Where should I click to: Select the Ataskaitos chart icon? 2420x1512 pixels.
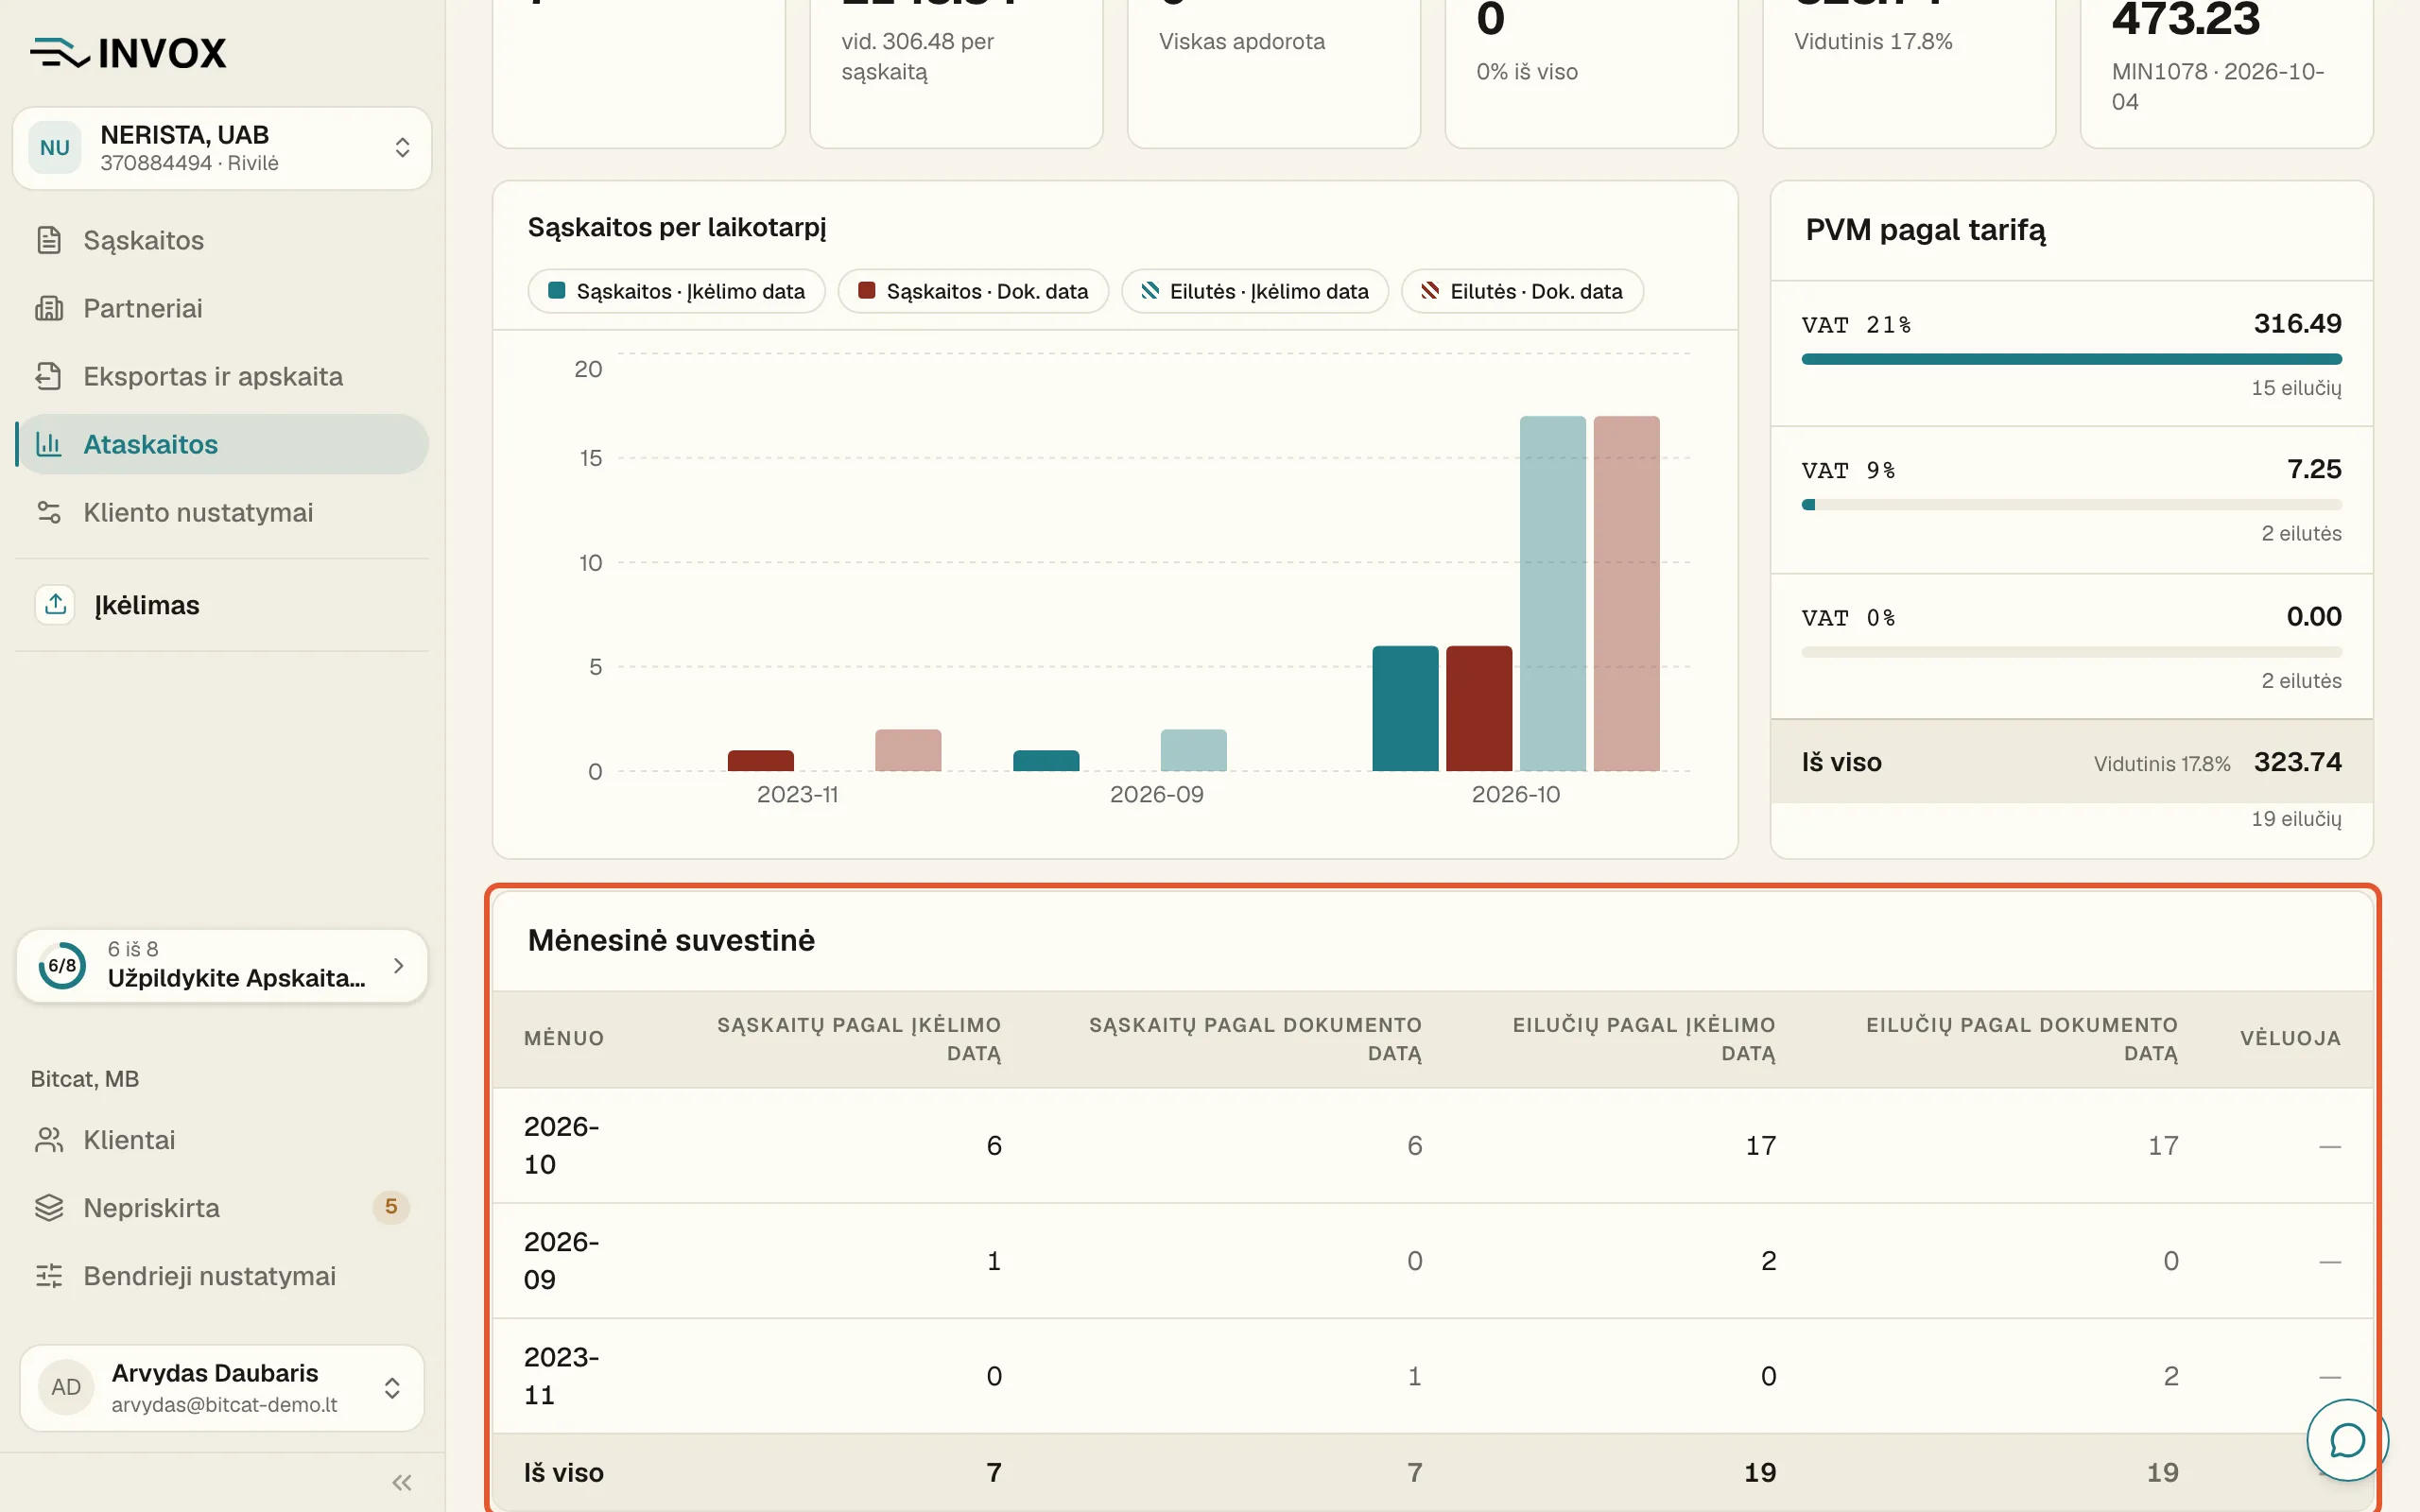[x=49, y=444]
